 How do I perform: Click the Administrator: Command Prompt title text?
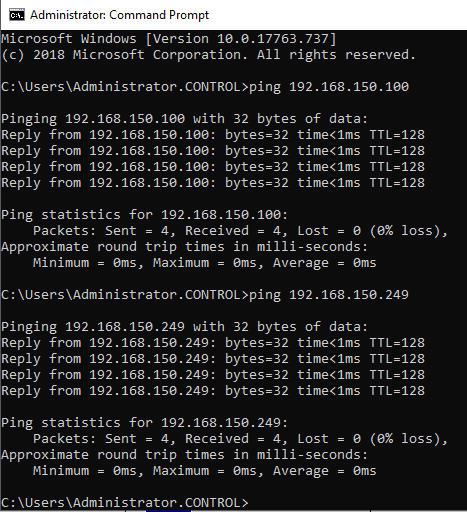[x=119, y=15]
